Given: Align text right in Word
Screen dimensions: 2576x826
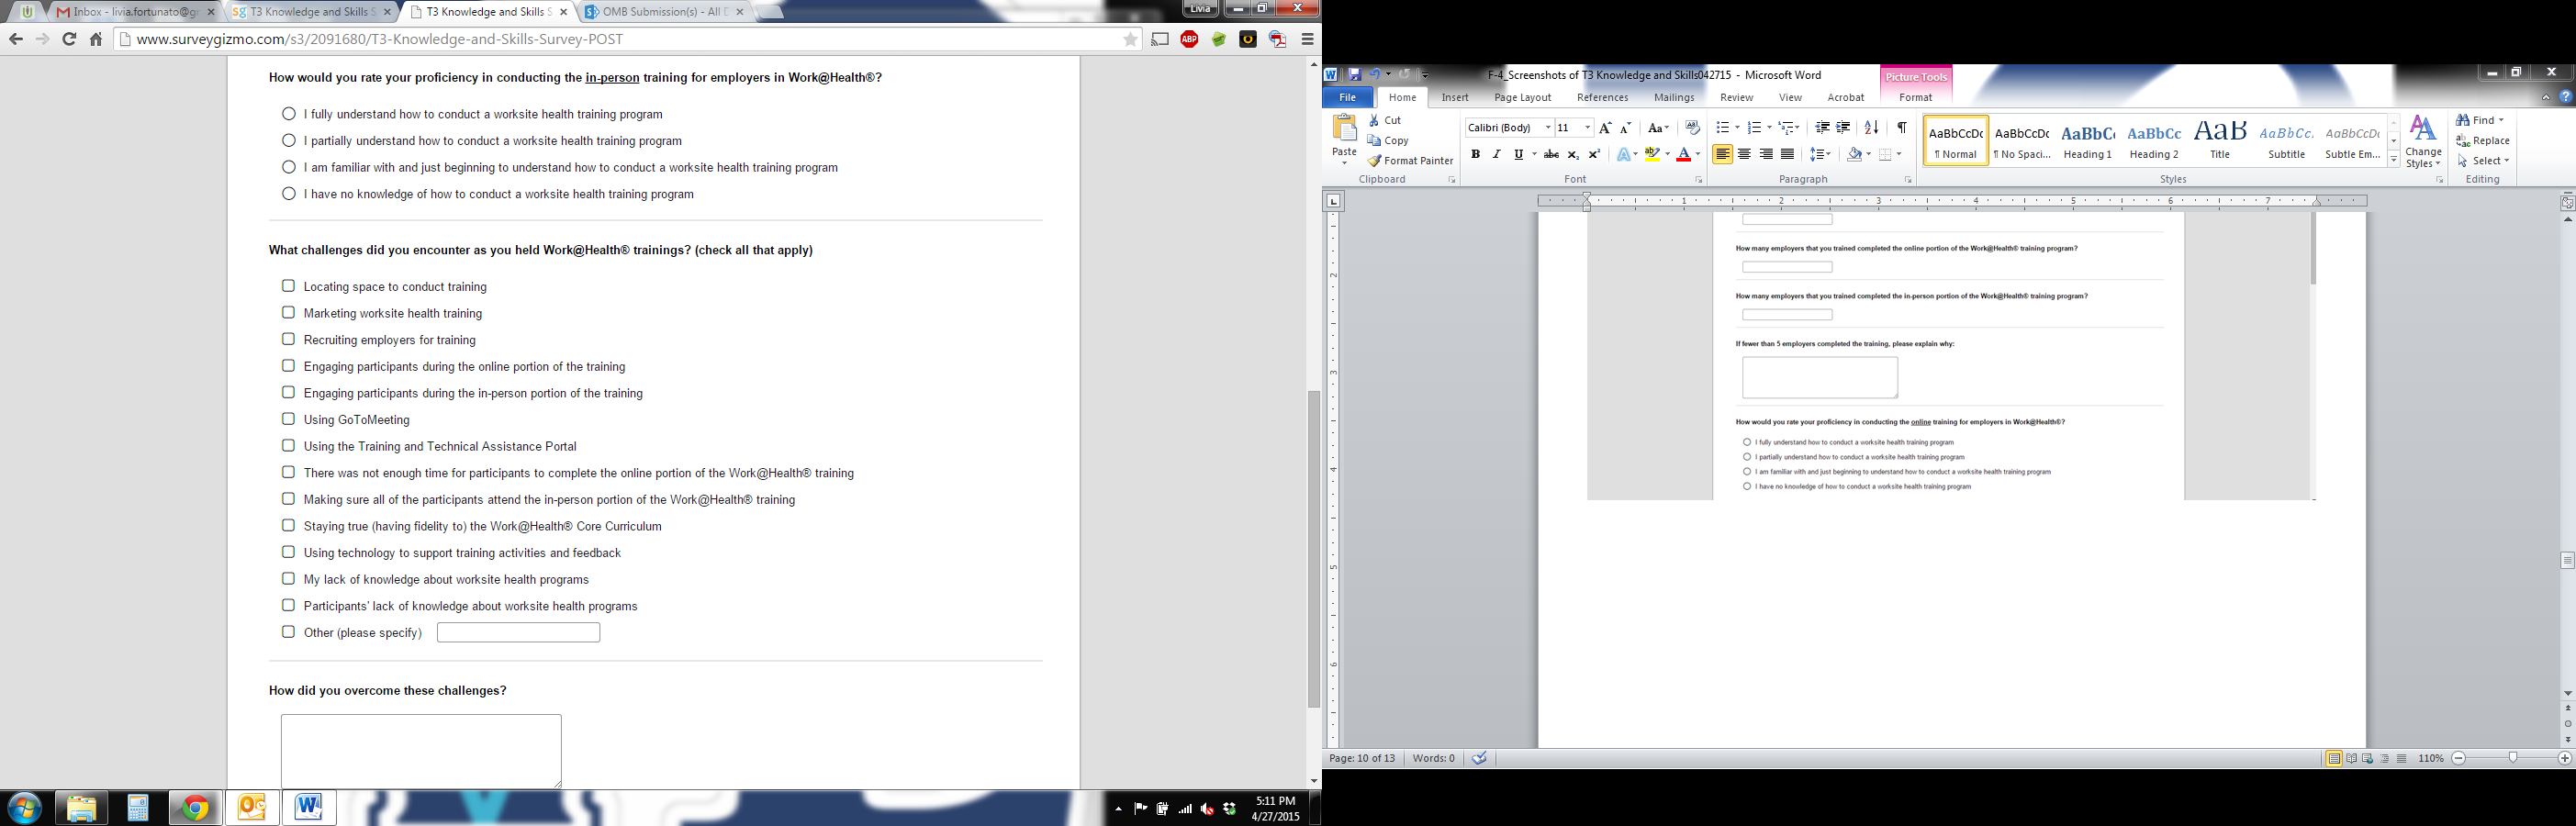Looking at the screenshot, I should point(1766,154).
